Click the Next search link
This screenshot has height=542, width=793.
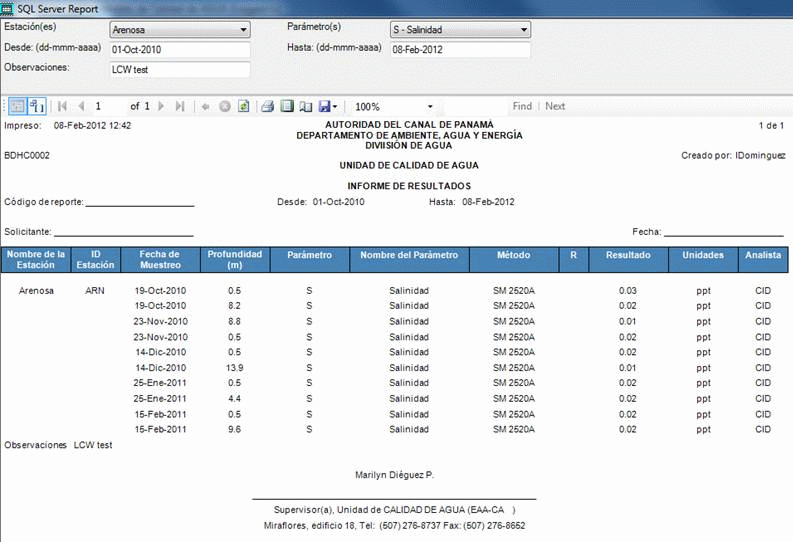click(x=555, y=106)
